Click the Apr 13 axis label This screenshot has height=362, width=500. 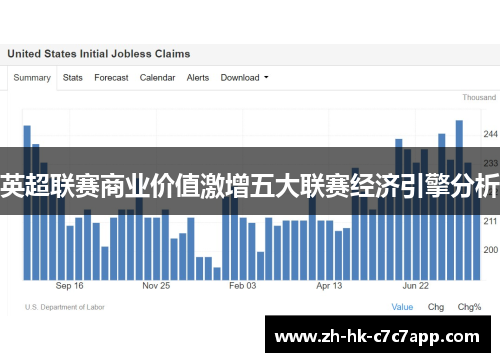pyautogui.click(x=329, y=286)
